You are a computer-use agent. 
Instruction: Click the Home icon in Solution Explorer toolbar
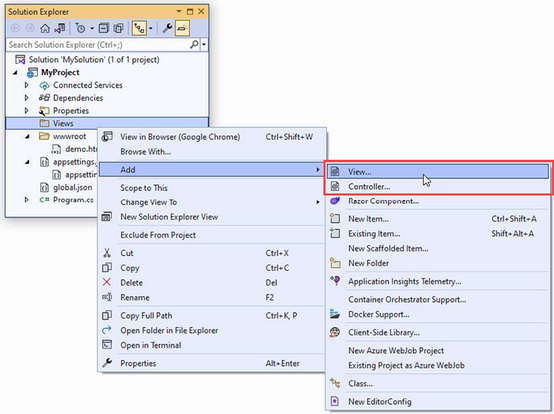45,28
